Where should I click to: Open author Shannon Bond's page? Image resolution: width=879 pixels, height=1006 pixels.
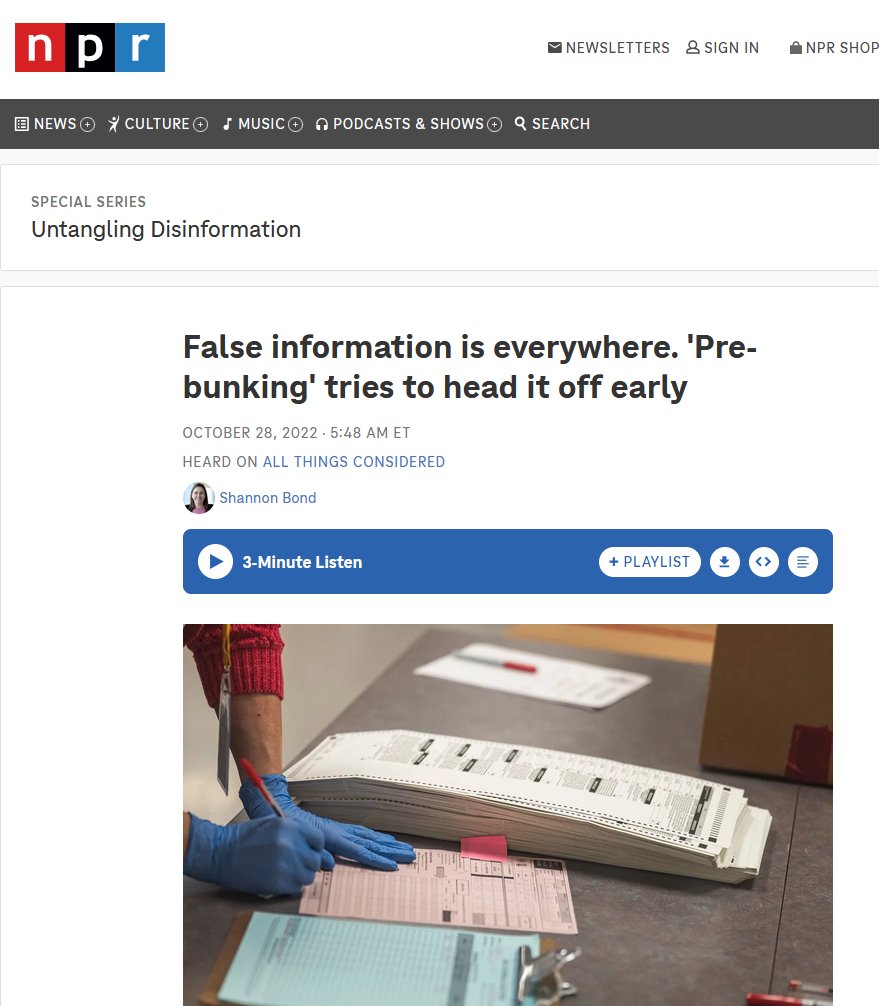point(268,498)
